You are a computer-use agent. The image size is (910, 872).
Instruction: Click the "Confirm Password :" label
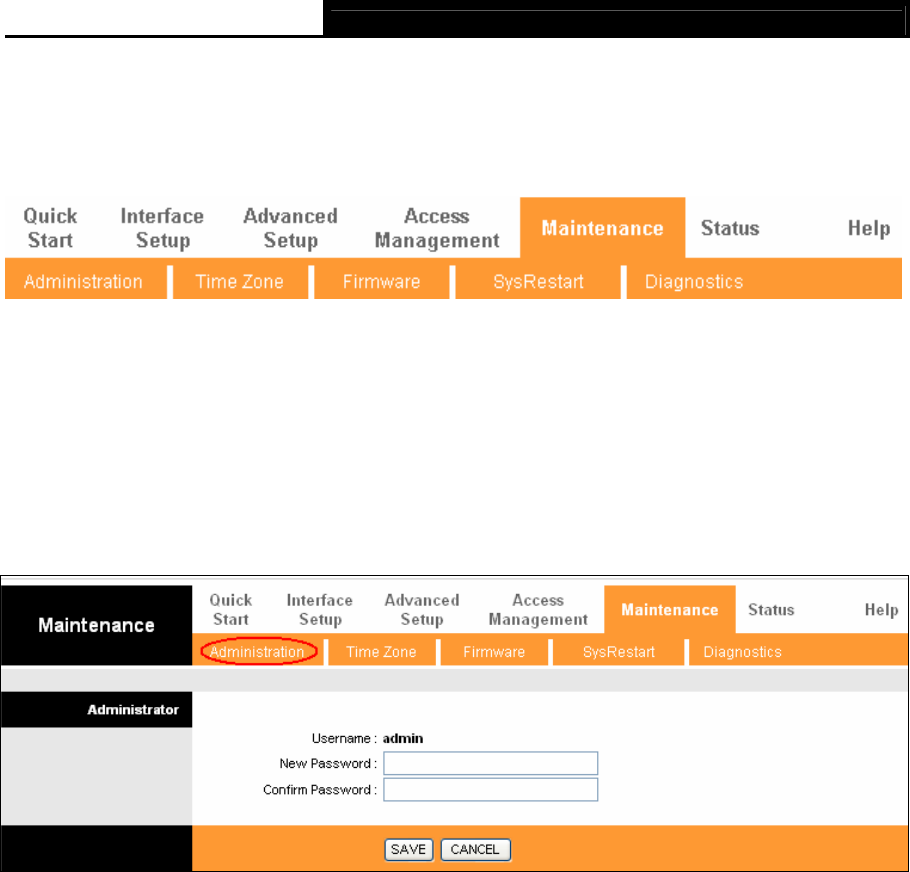[320, 790]
